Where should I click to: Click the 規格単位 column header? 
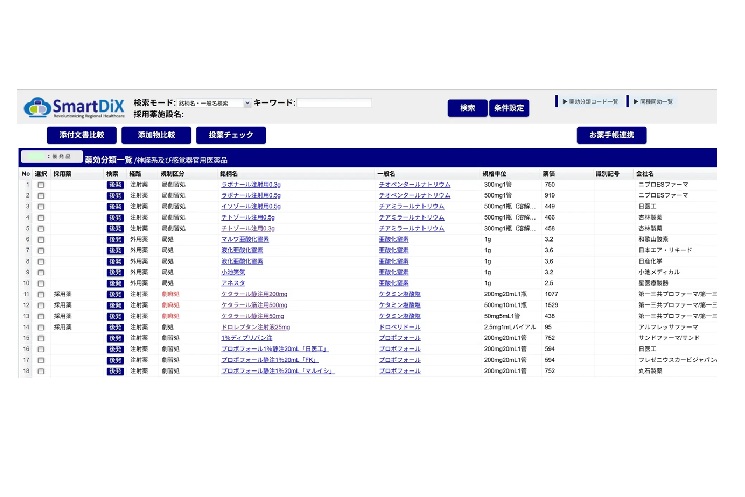point(495,174)
